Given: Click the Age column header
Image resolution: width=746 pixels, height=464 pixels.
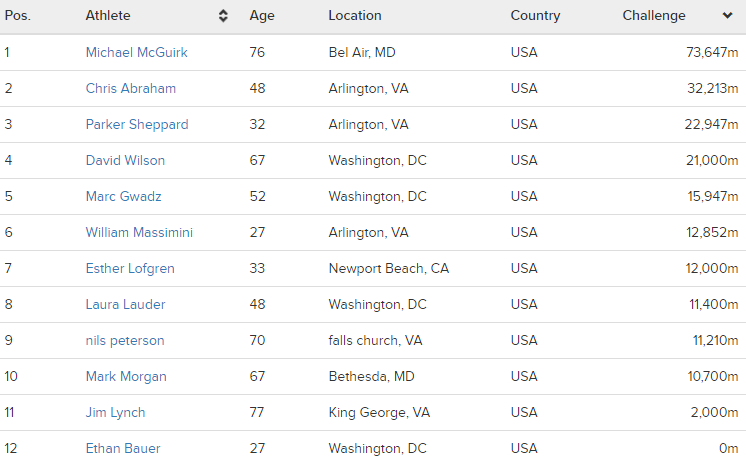Looking at the screenshot, I should coord(261,16).
